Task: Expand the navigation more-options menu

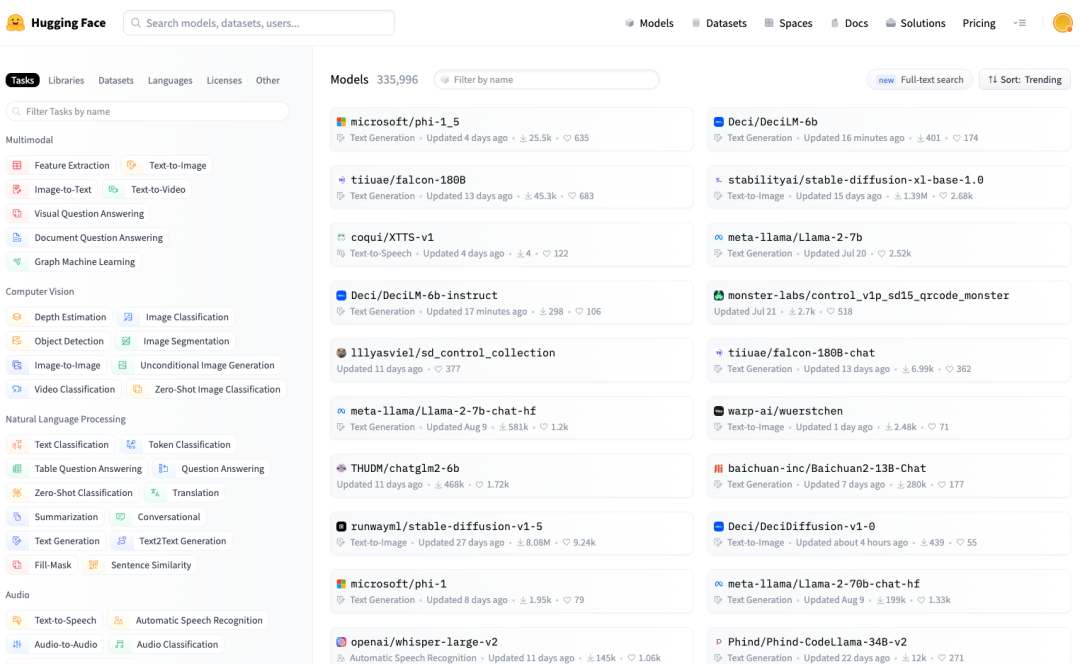Action: [x=1020, y=23]
